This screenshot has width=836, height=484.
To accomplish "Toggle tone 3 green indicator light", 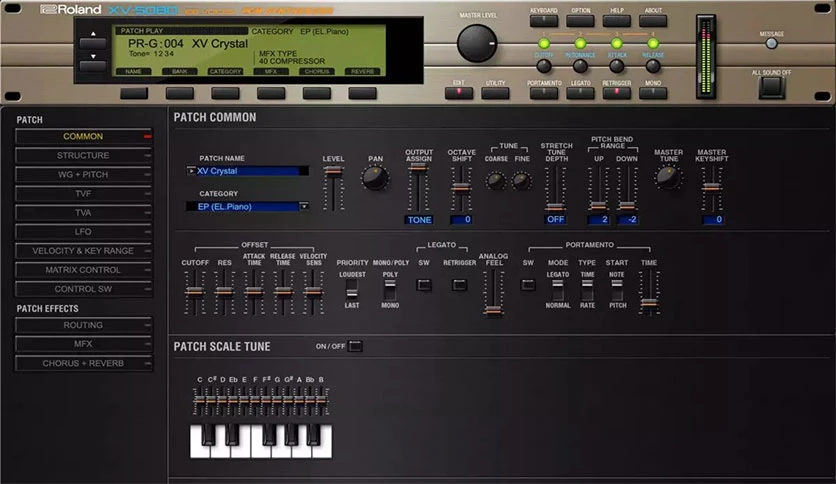I will tap(616, 44).
